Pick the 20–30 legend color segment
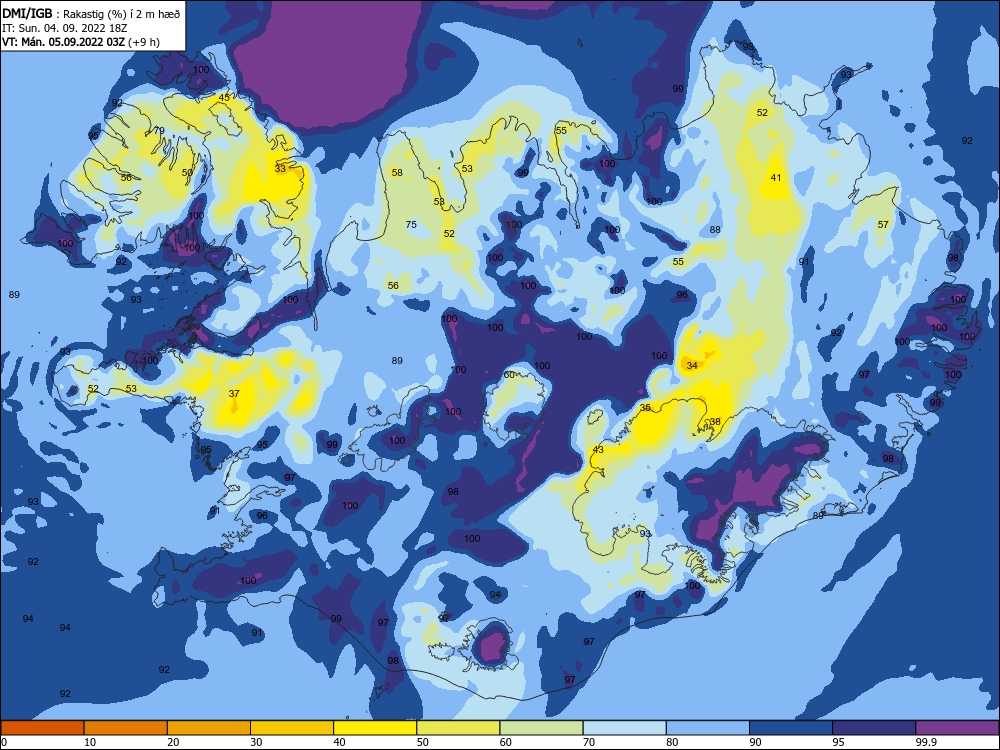Screen dimensions: 1000x750 pos(209,728)
